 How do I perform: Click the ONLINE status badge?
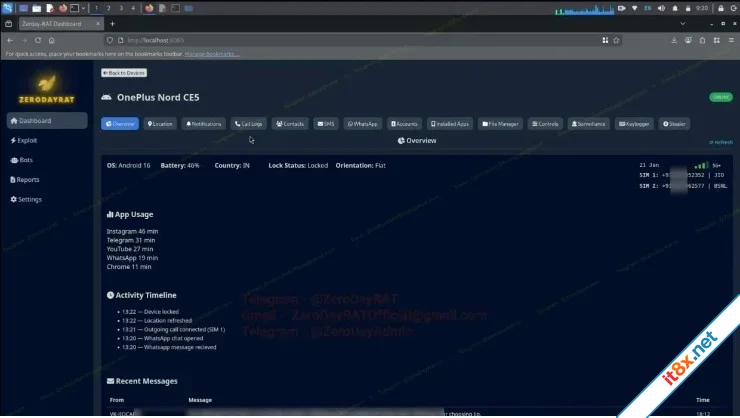(721, 97)
